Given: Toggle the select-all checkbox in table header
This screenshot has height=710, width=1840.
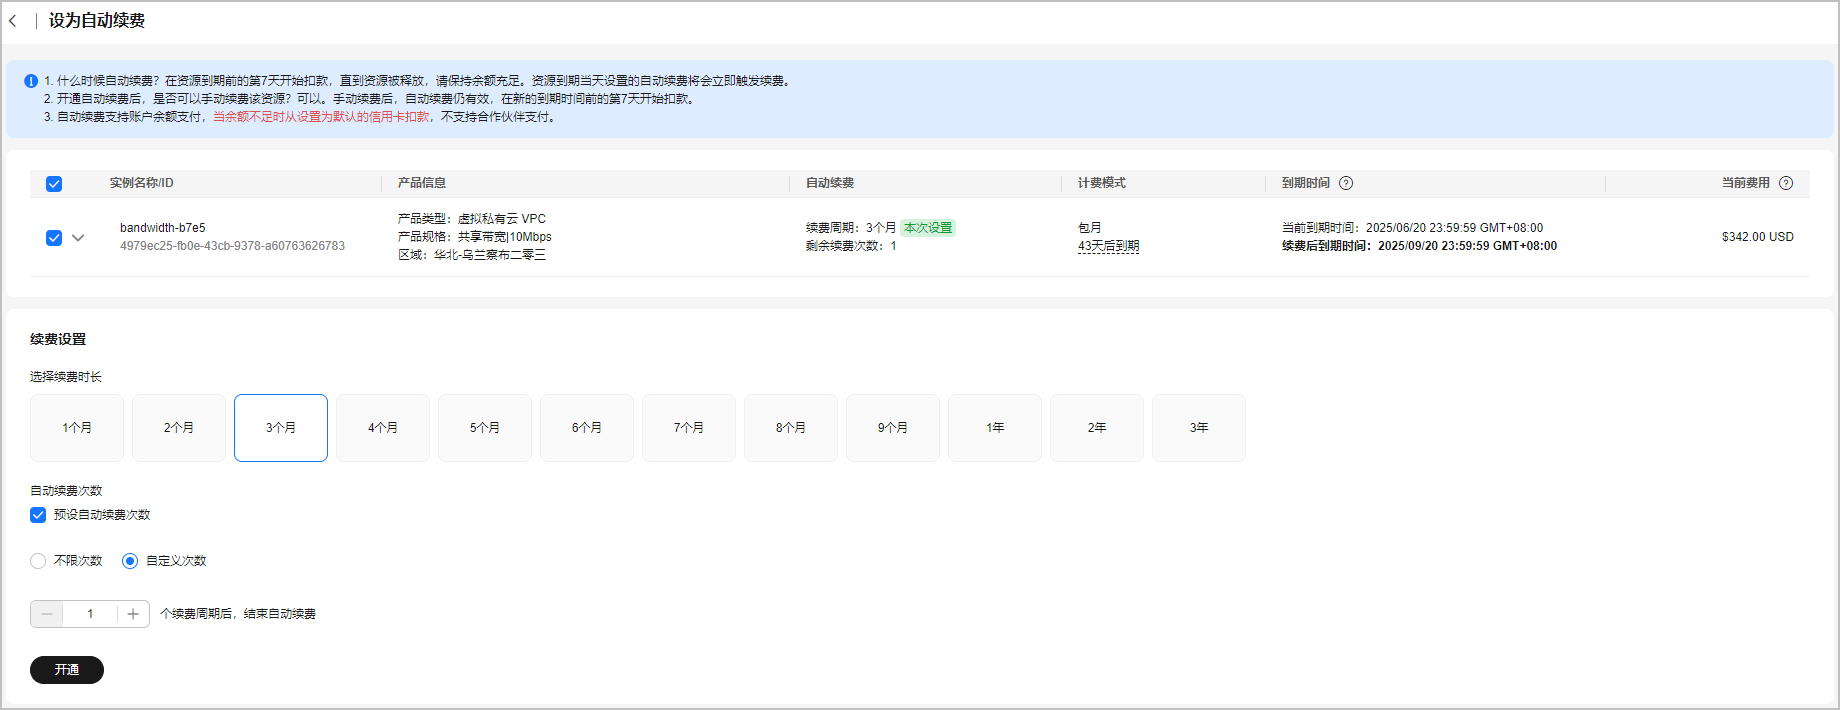Looking at the screenshot, I should point(54,184).
